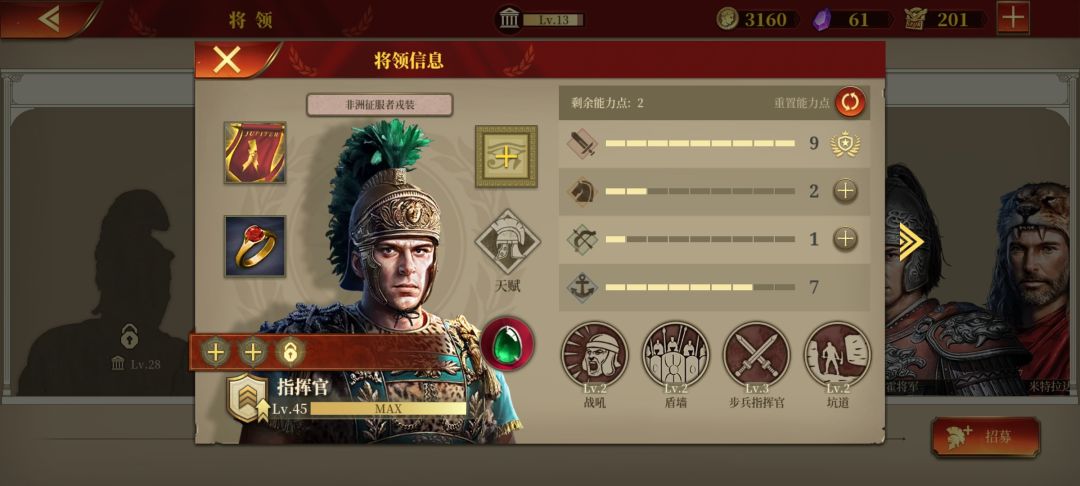This screenshot has width=1080, height=486.
Task: Open the Jupiter banner equipment slot
Action: click(x=255, y=153)
